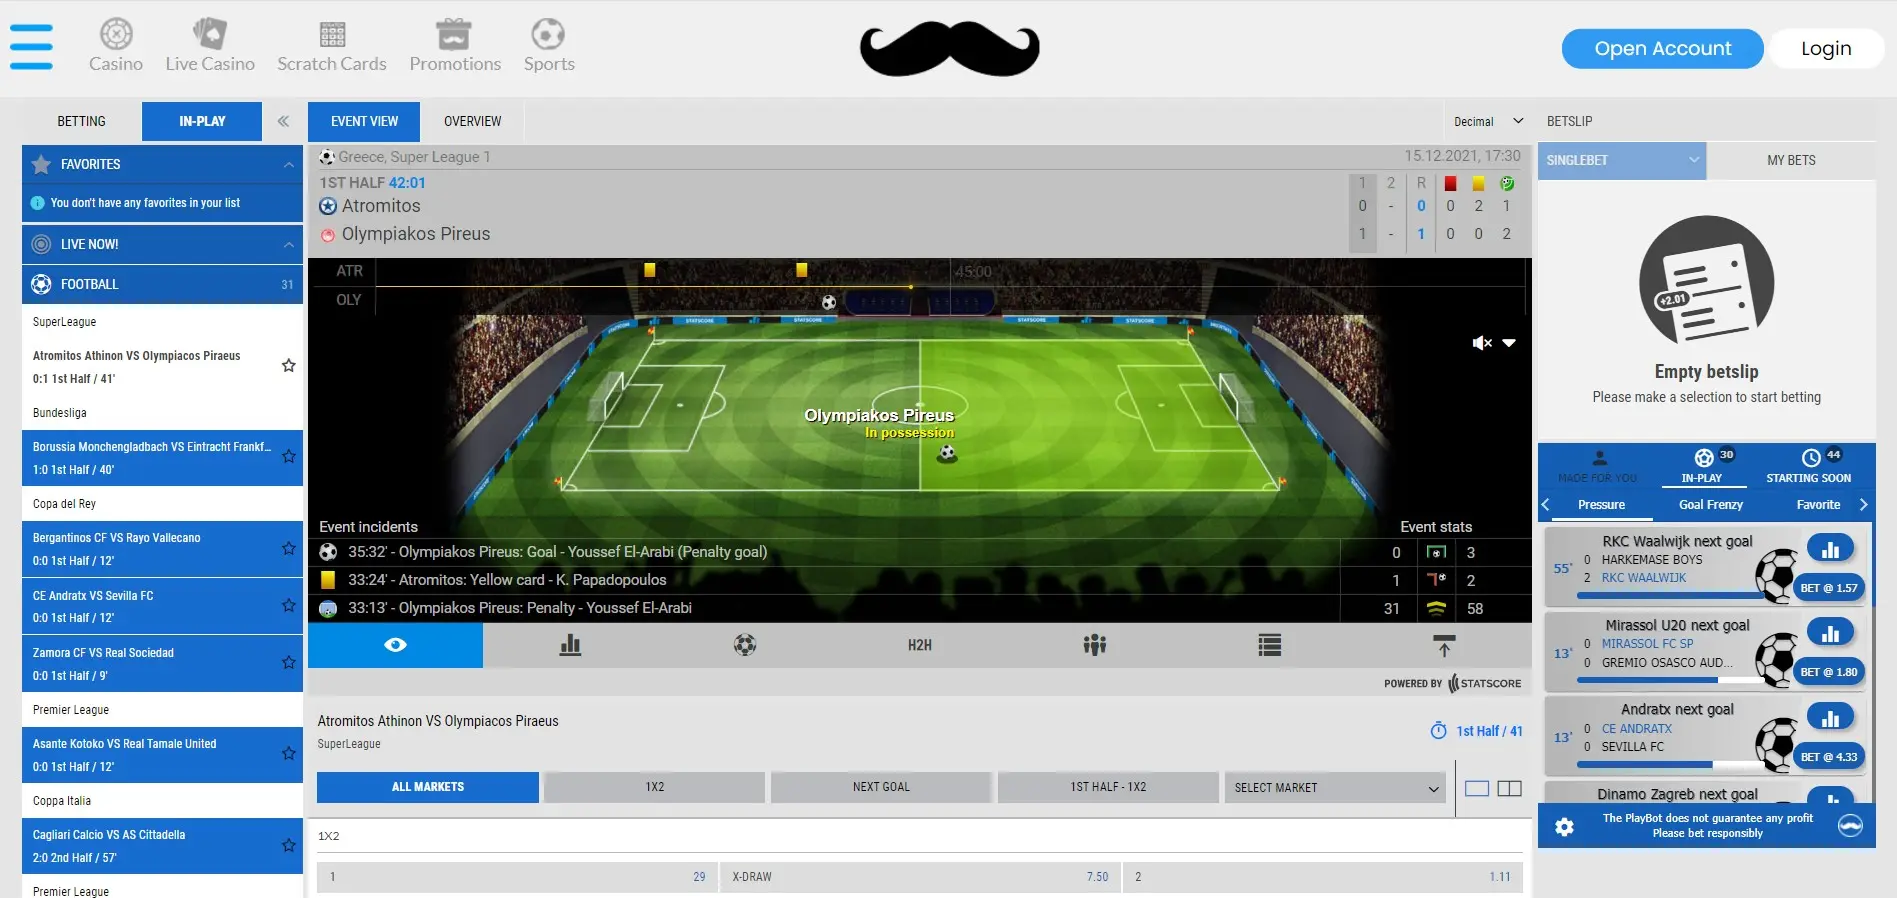Favorite CE Andratx vs Sevilla FC

tap(289, 605)
